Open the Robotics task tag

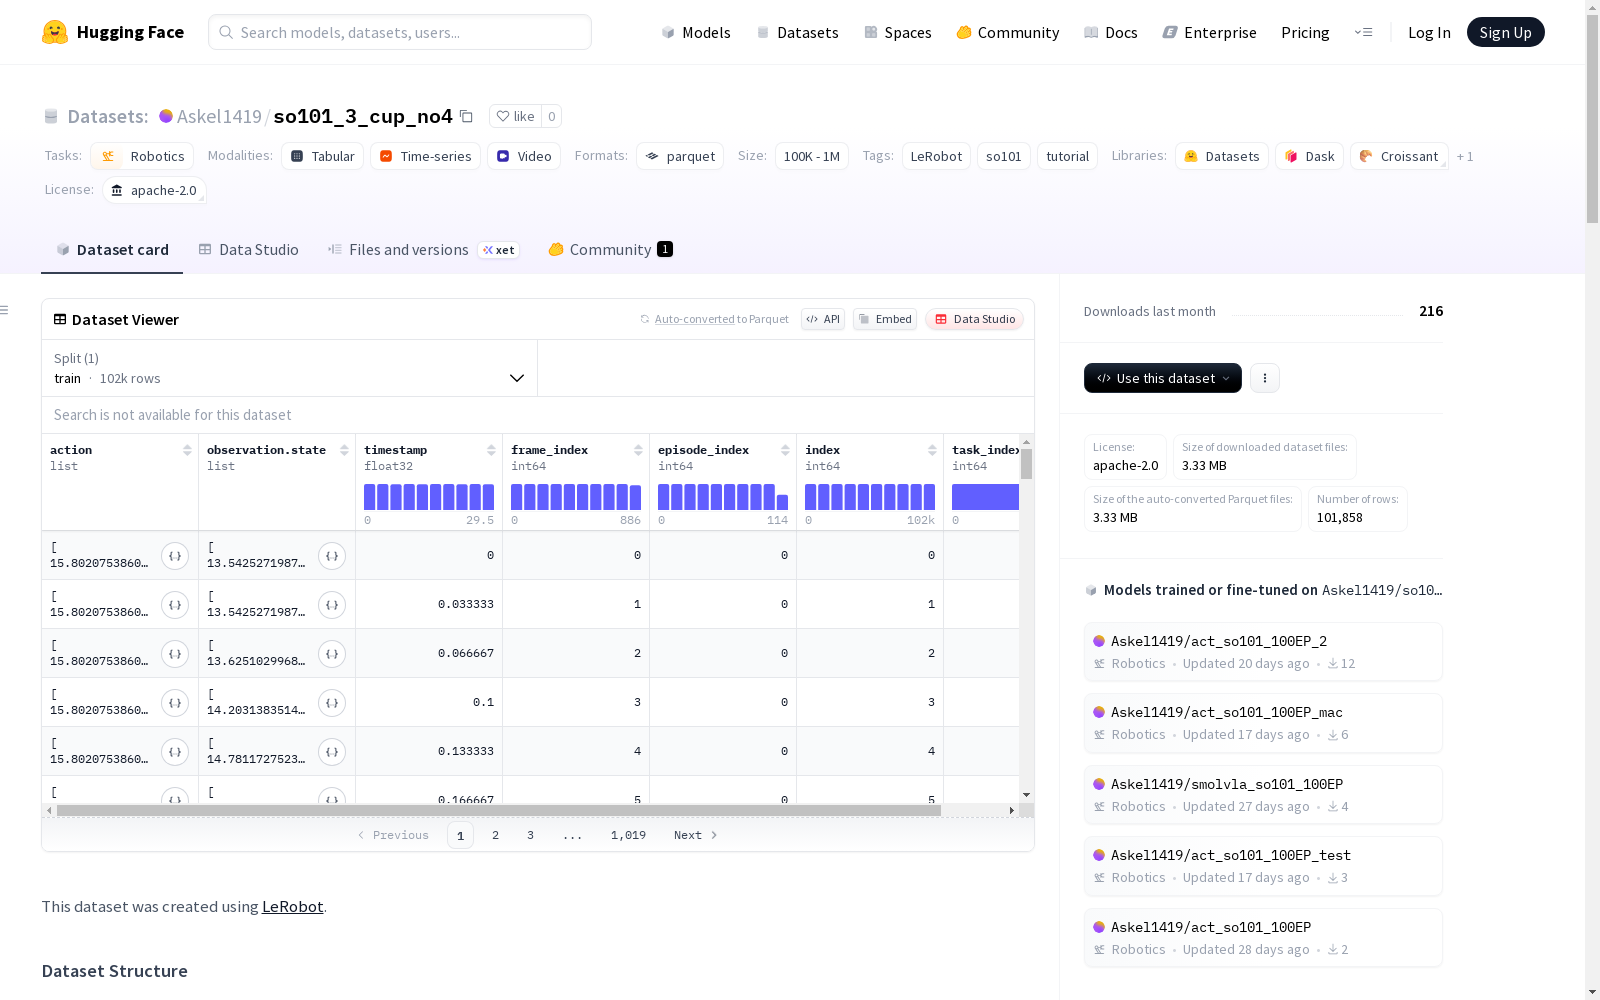coord(142,156)
